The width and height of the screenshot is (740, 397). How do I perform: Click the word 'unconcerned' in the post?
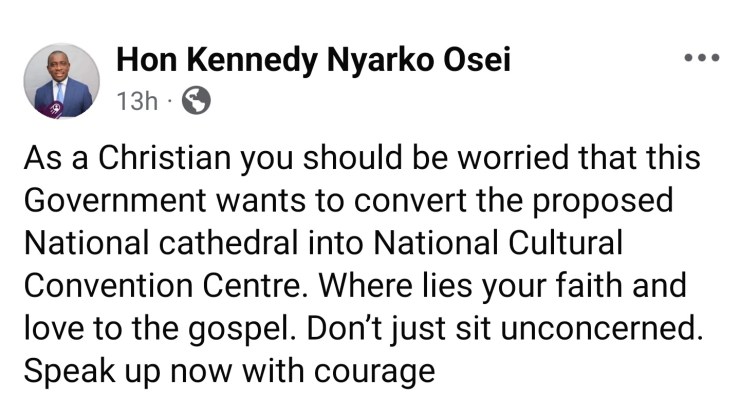click(597, 329)
